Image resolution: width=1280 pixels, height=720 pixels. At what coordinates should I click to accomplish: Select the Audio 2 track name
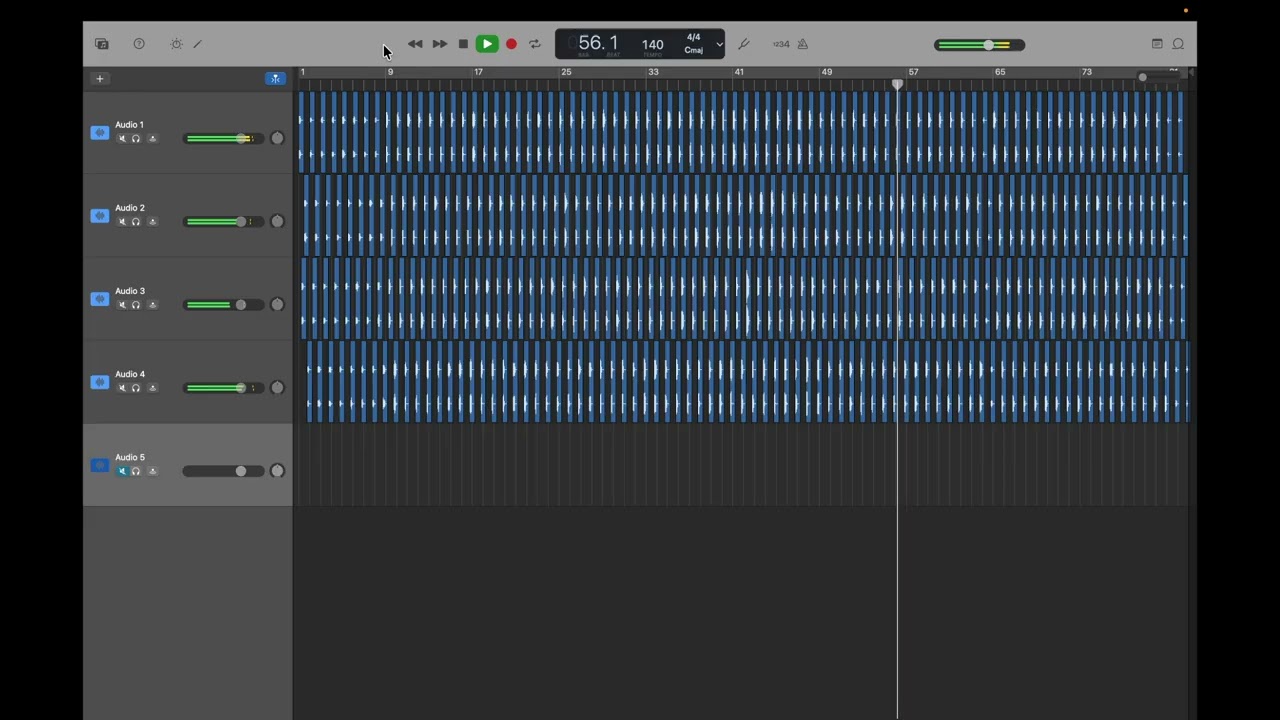(130, 208)
